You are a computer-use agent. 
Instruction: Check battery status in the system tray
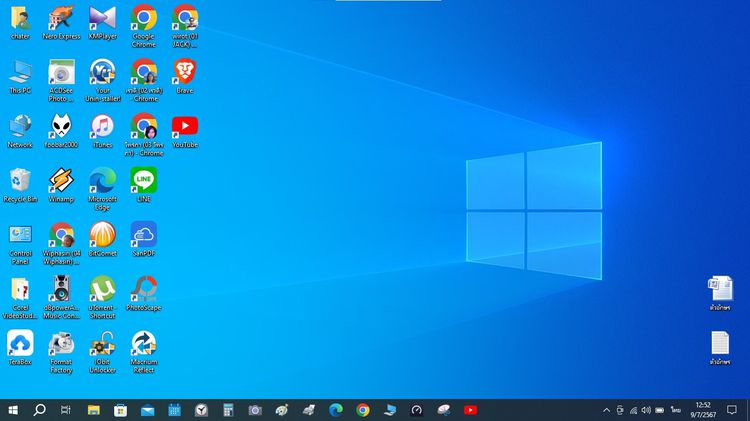pyautogui.click(x=660, y=410)
